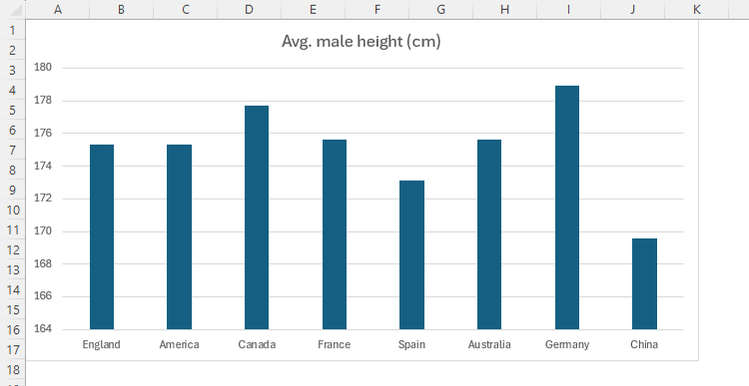
Task: Click the 164 value on vertical axis
Action: pyautogui.click(x=43, y=329)
